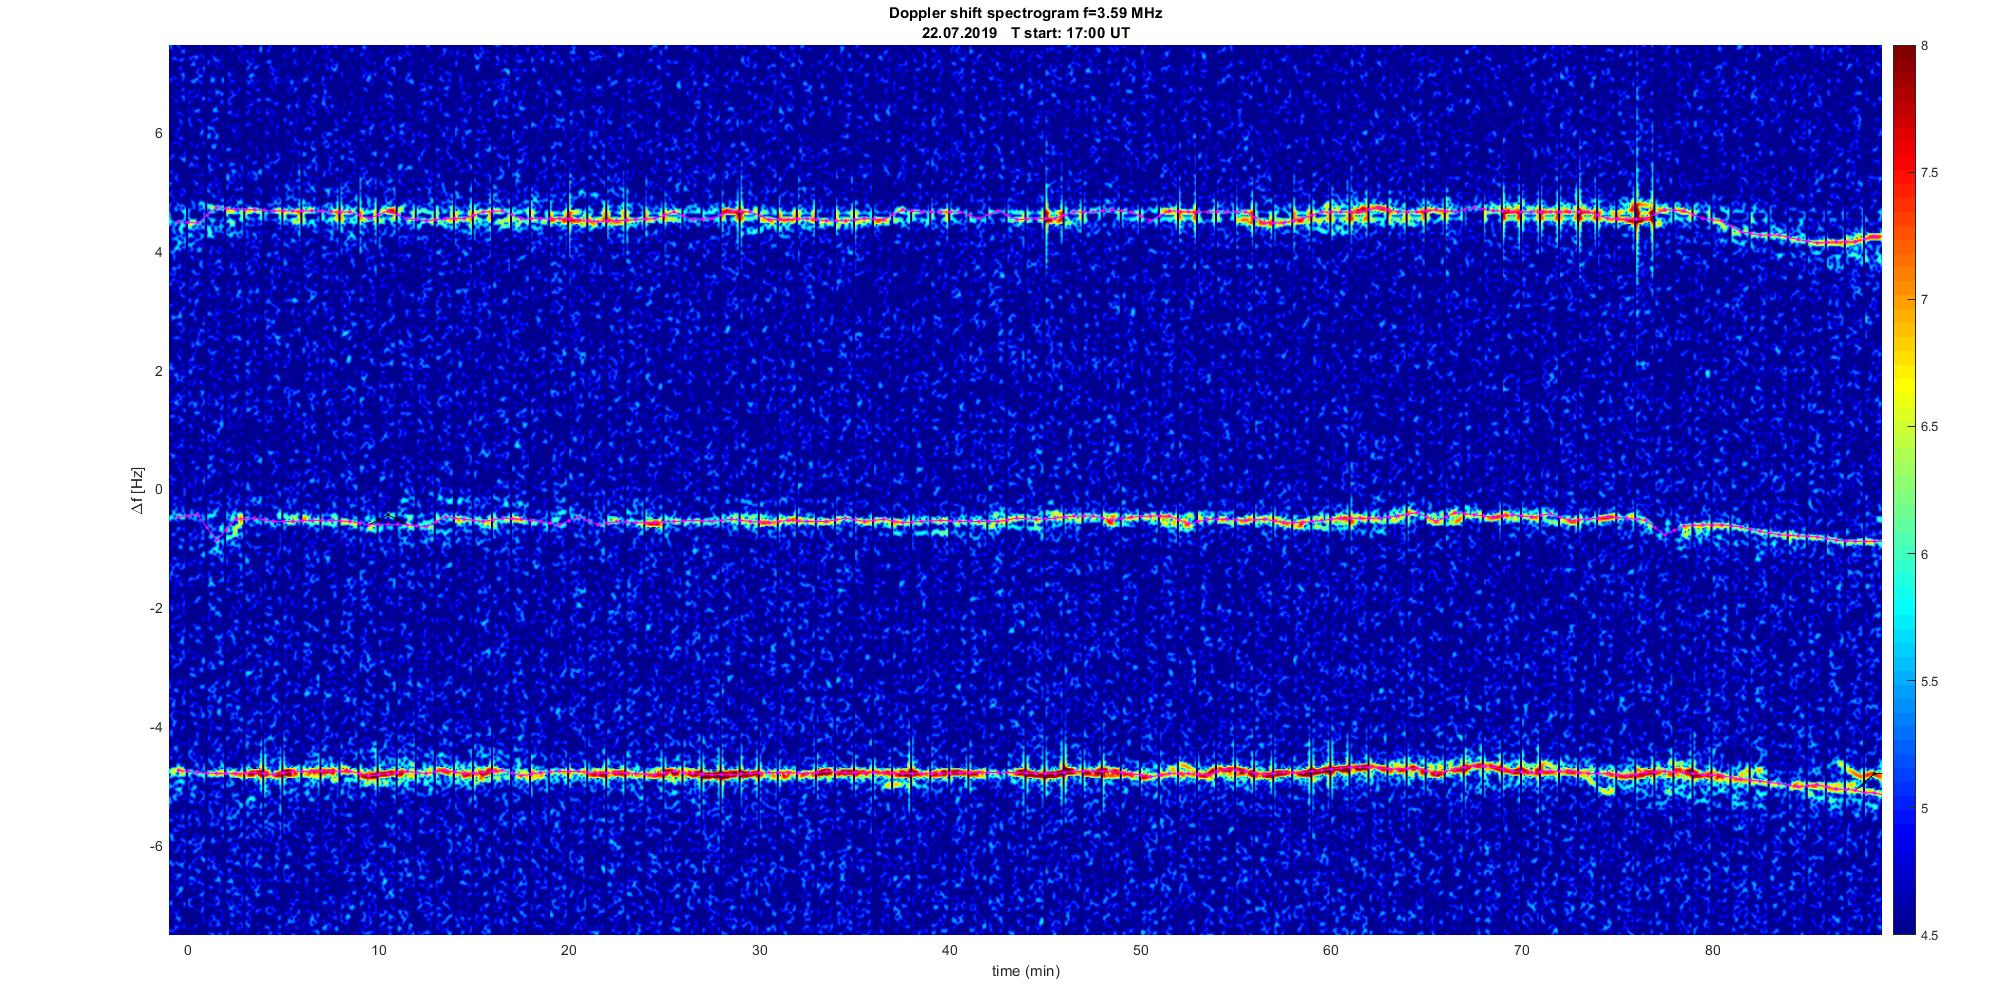The width and height of the screenshot is (2000, 1003).
Task: Click the x-axis tick label '60'
Action: coord(1331,950)
